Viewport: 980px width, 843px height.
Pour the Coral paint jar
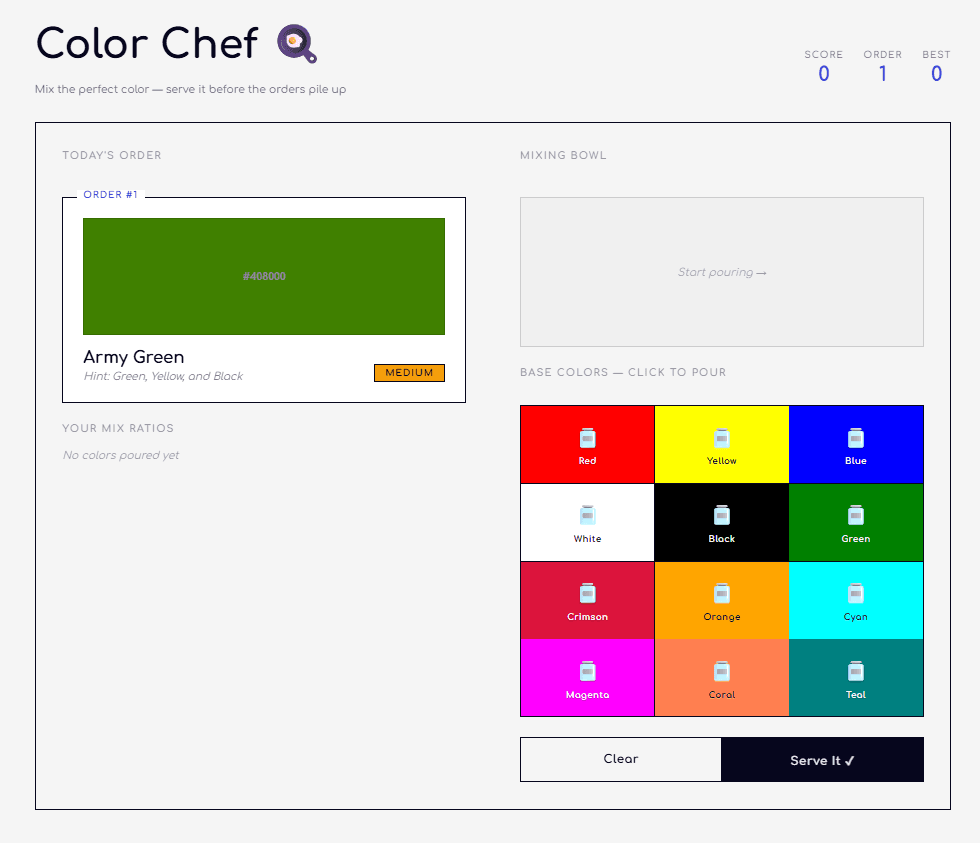tap(721, 677)
